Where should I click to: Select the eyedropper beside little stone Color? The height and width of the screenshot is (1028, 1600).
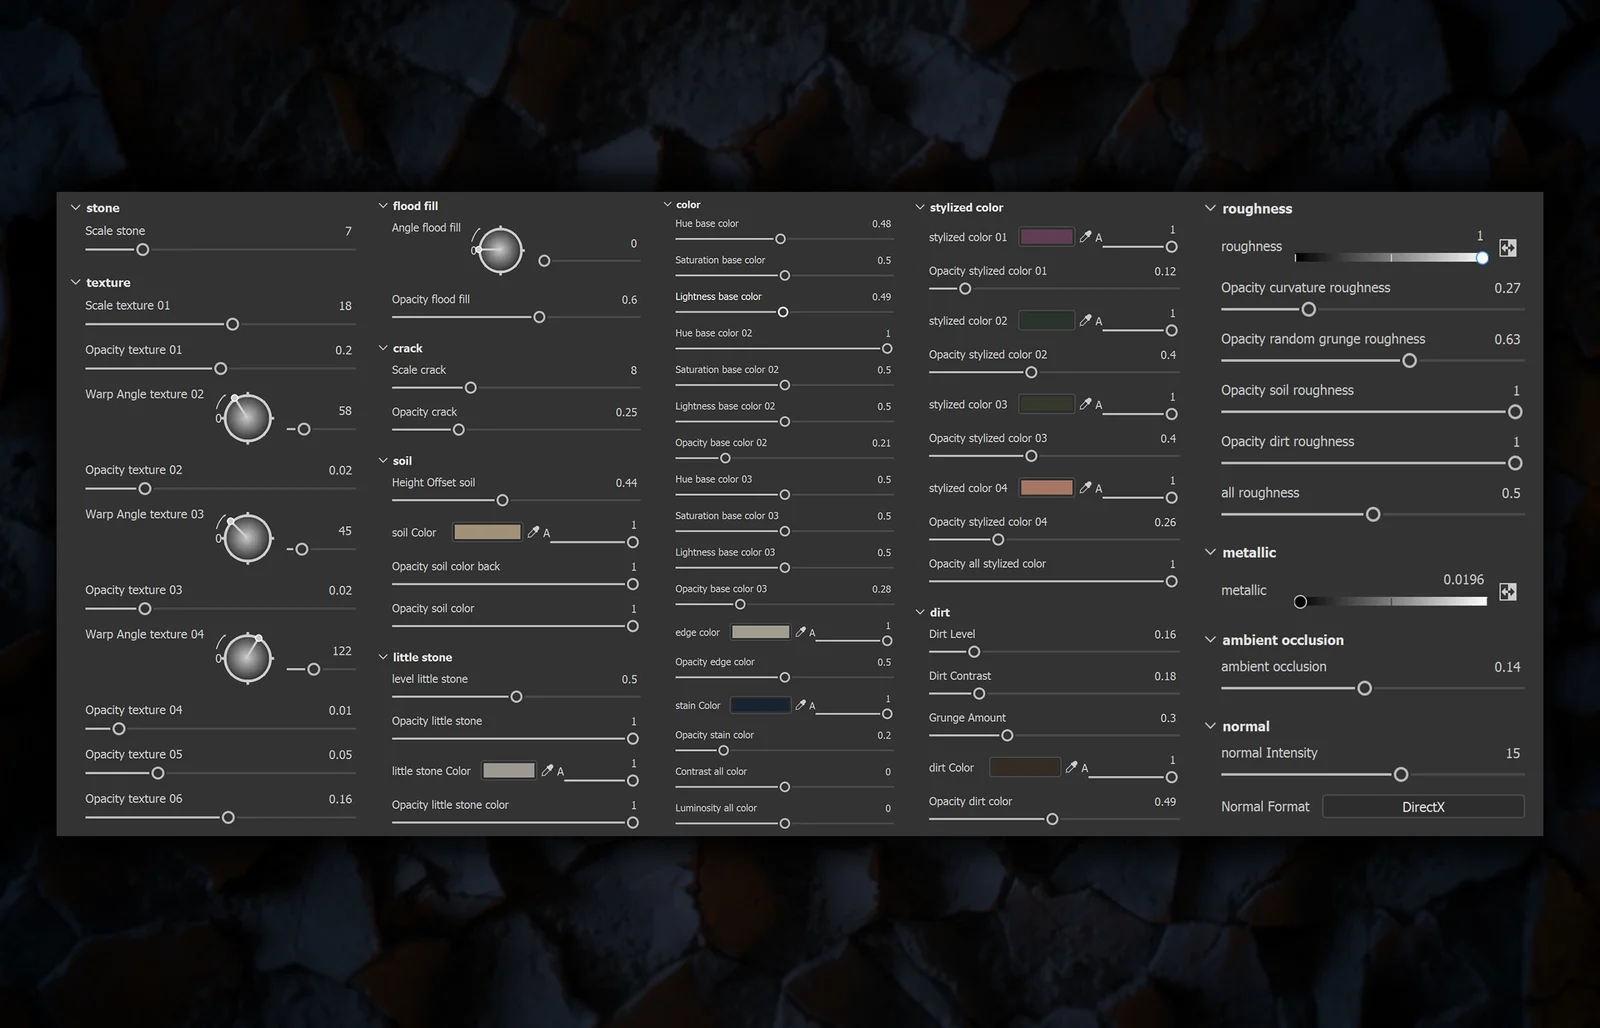547,770
